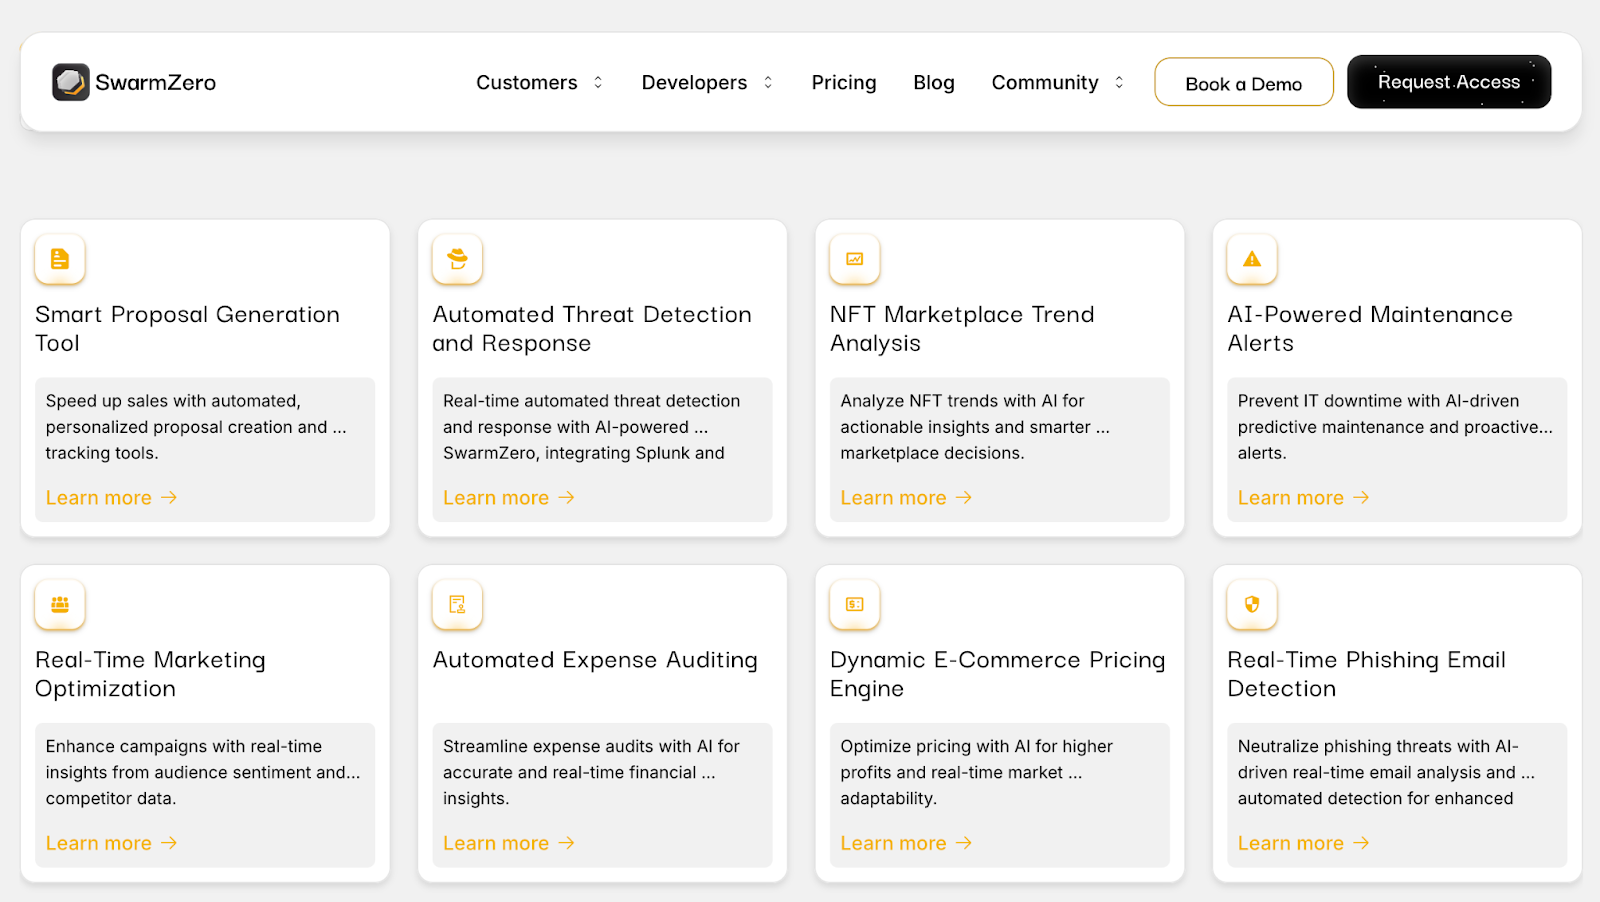Click the Real-Time Marketing Optimization icon
This screenshot has width=1600, height=902.
[60, 604]
